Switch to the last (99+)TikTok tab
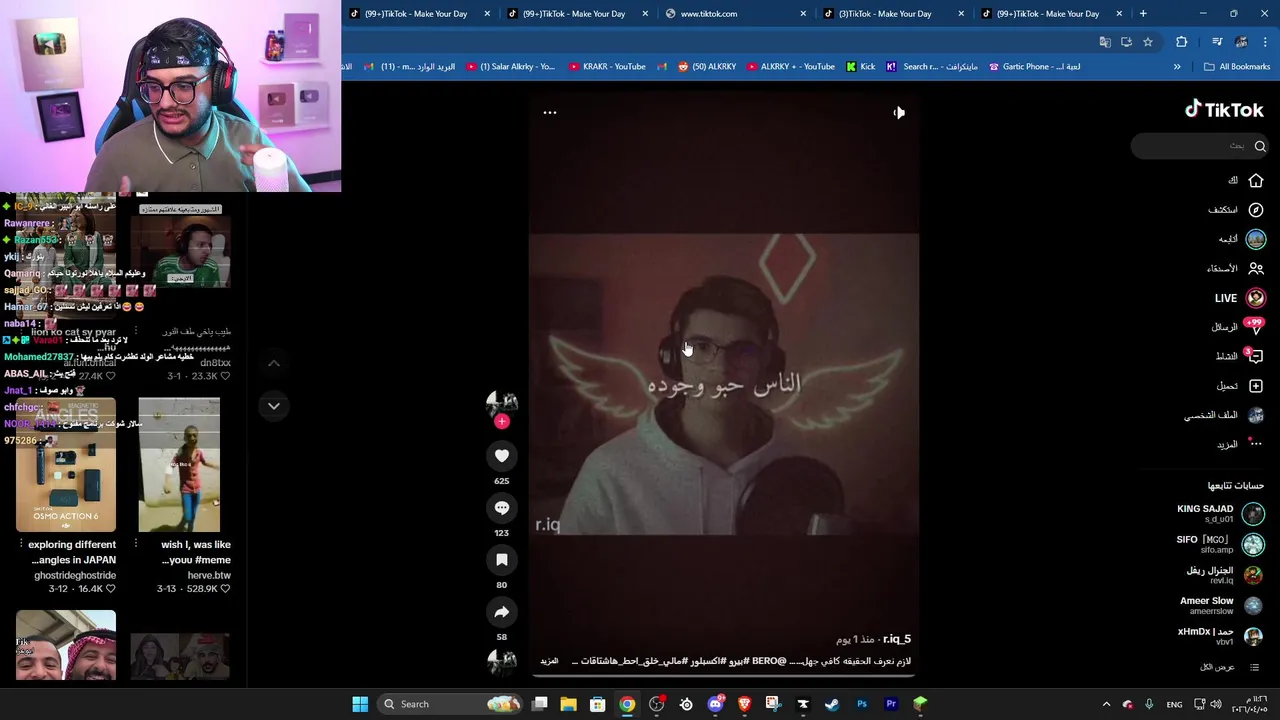 pyautogui.click(x=1052, y=14)
